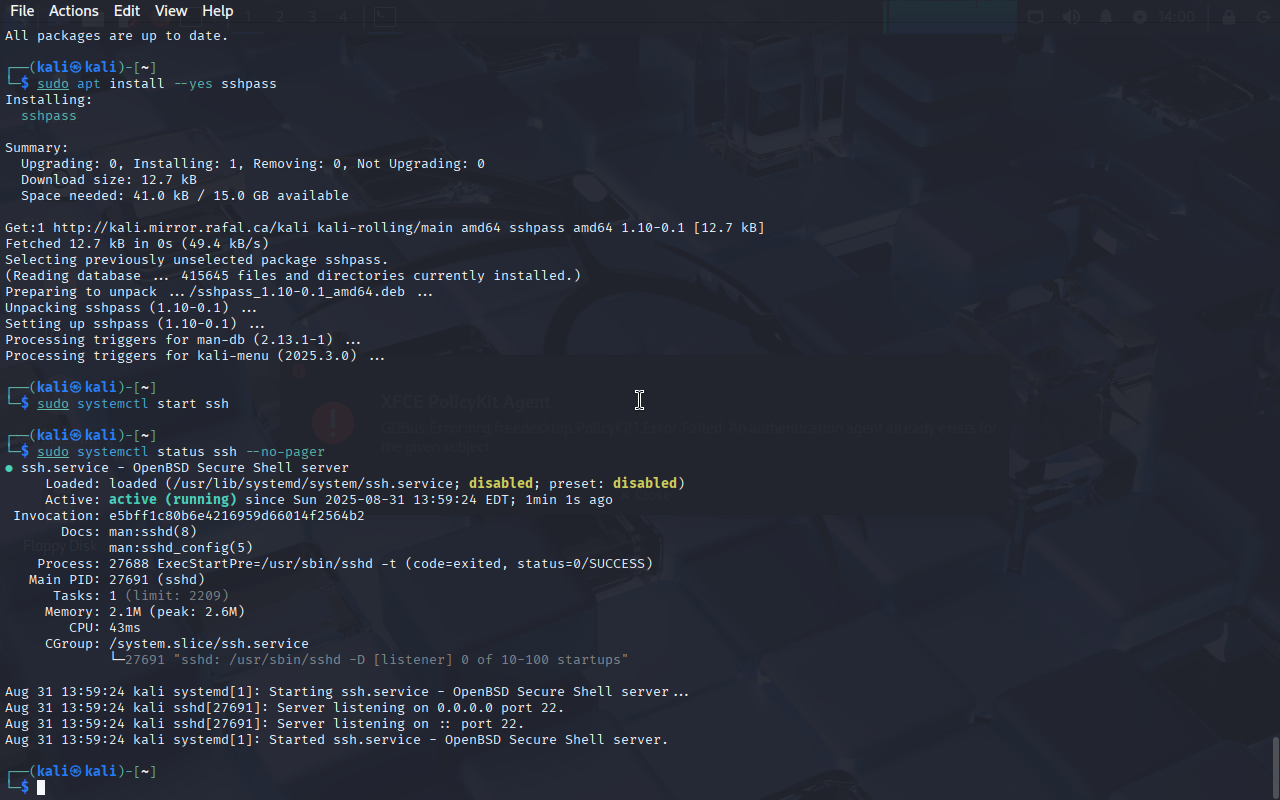Switch to workspace 4 in panel
Screen dimensions: 1280x800
(343, 17)
